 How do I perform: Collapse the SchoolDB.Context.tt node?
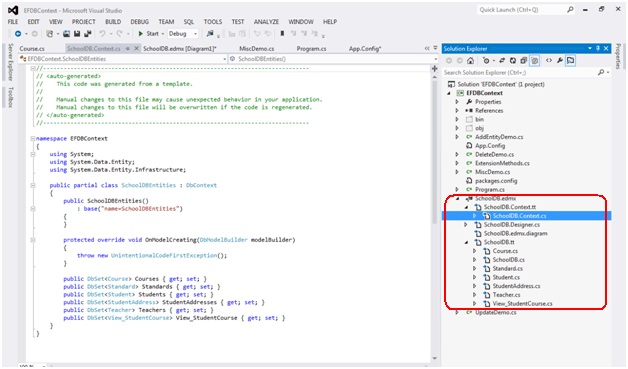466,208
